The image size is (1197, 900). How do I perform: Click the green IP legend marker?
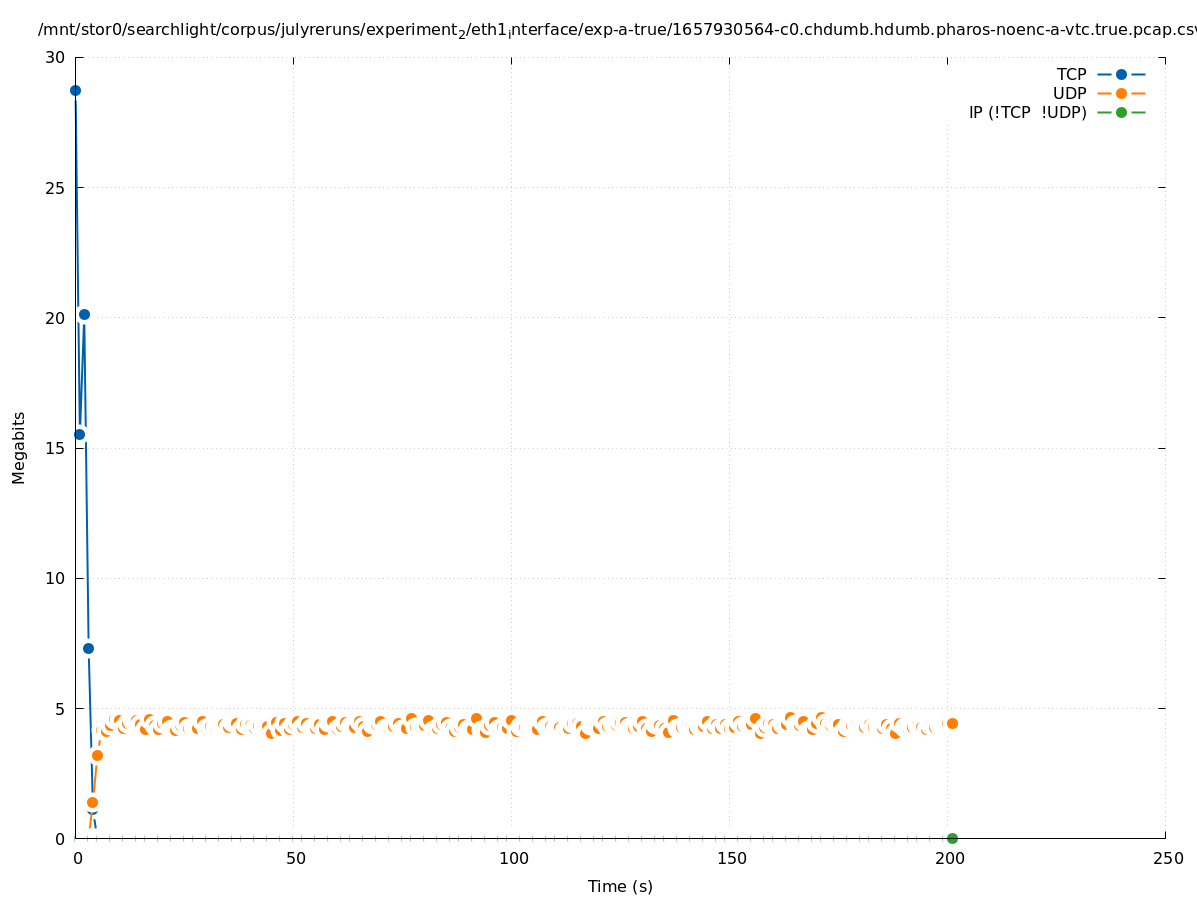1121,112
